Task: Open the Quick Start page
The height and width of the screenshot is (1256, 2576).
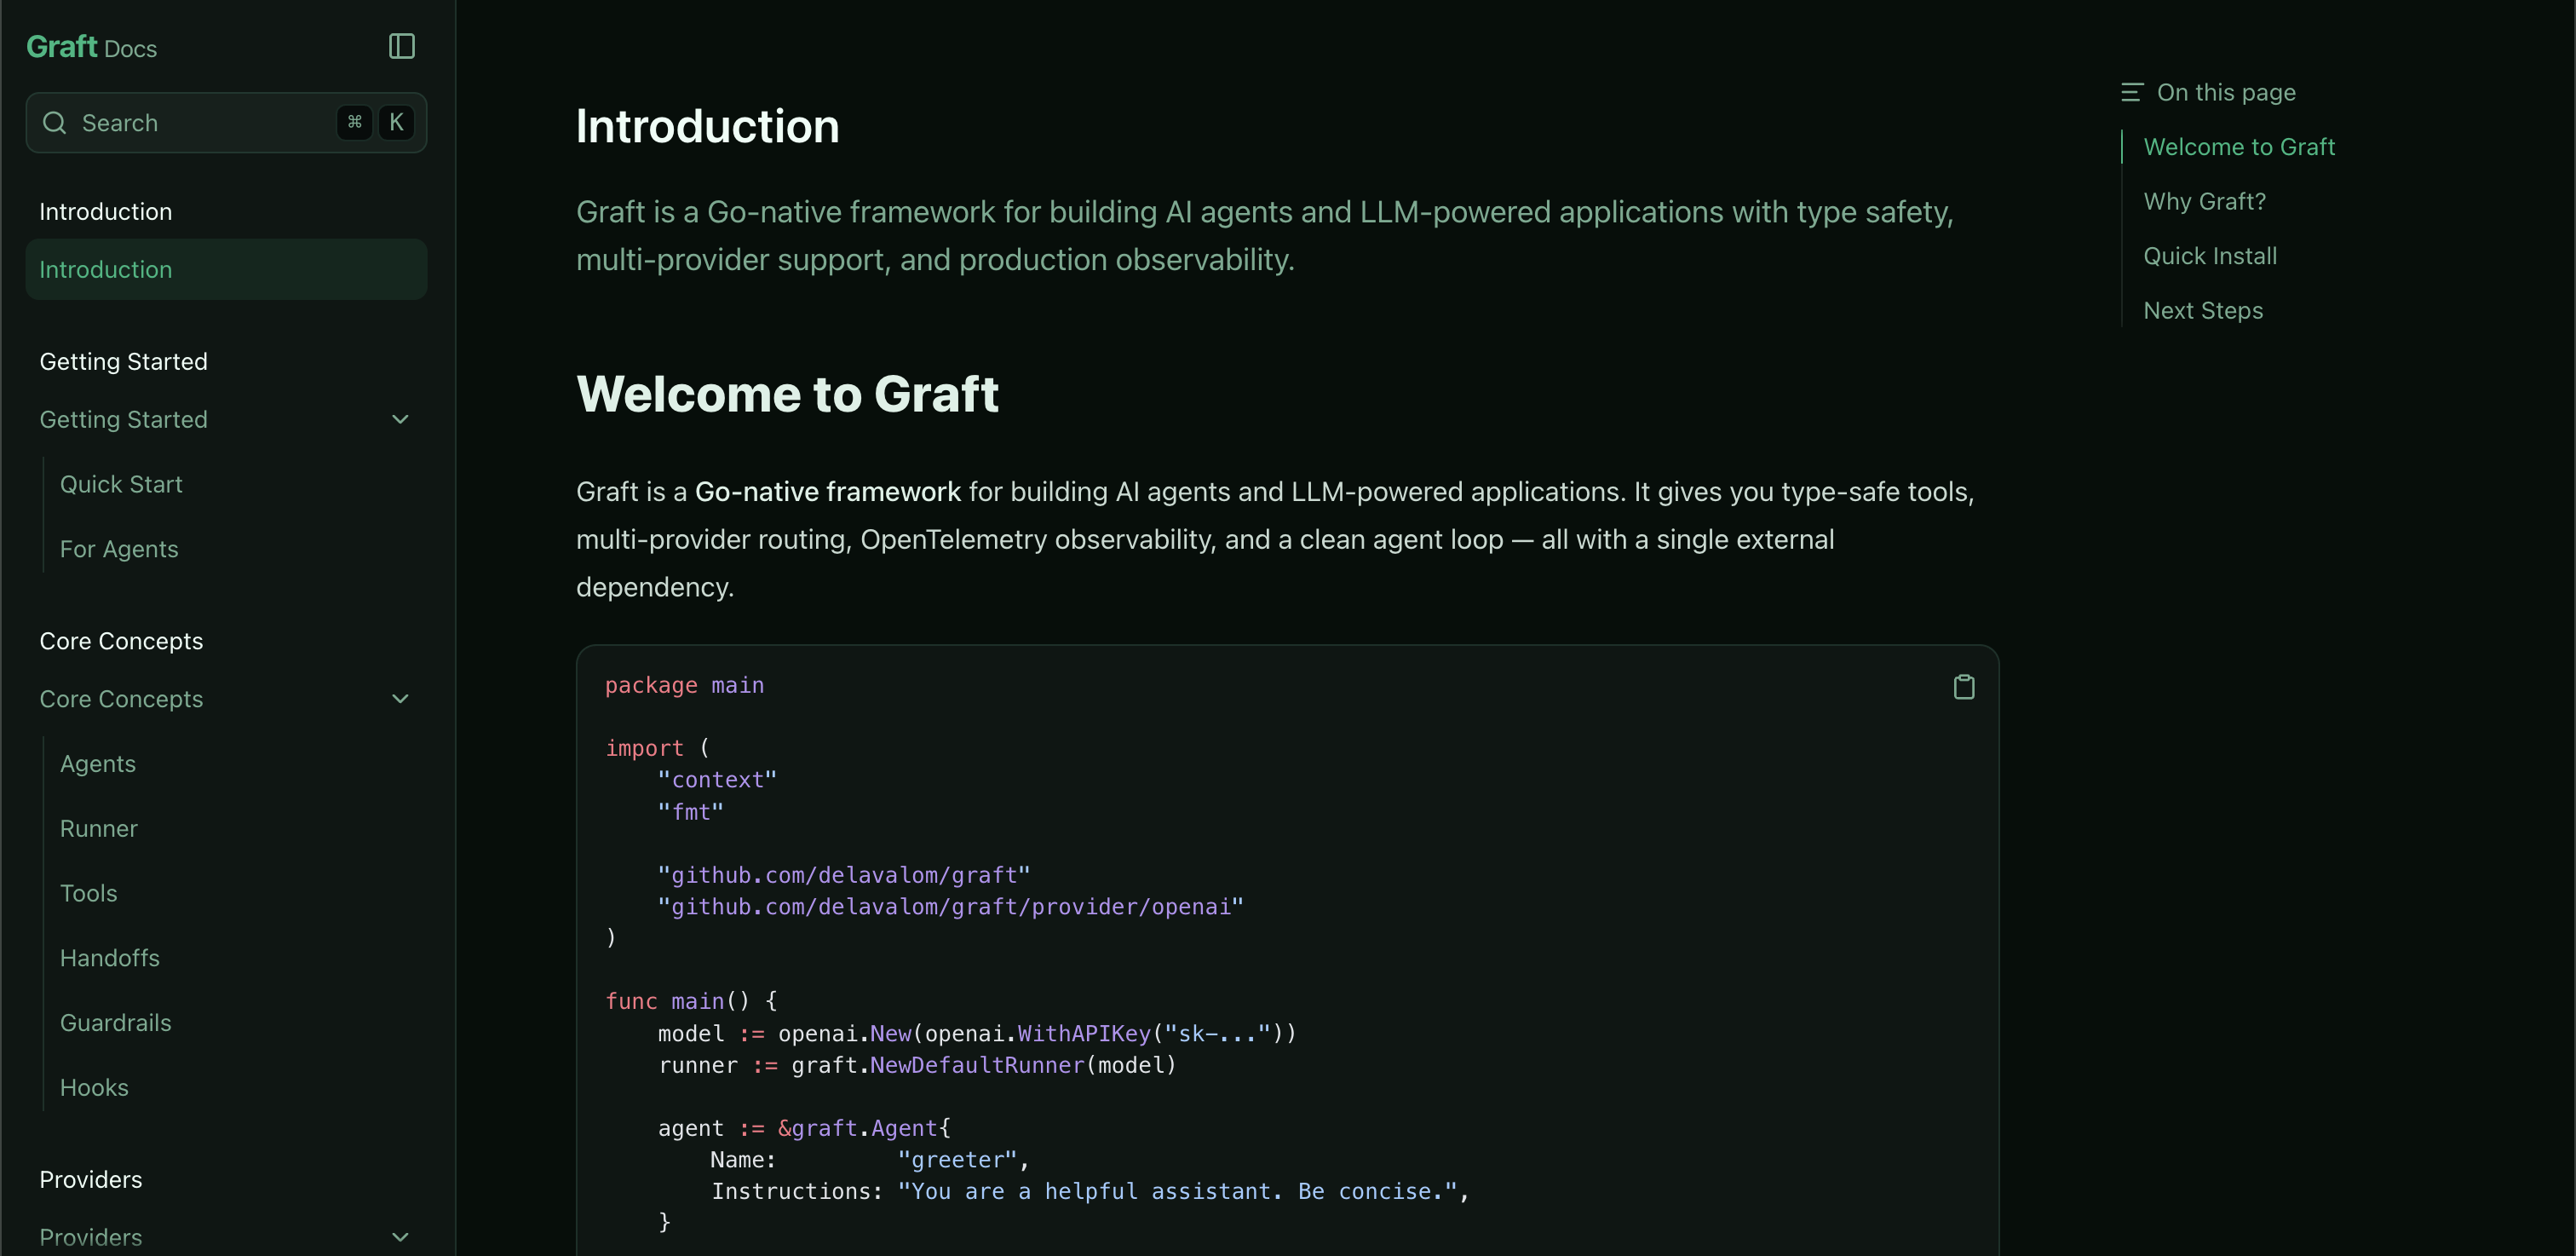Action: (x=122, y=484)
